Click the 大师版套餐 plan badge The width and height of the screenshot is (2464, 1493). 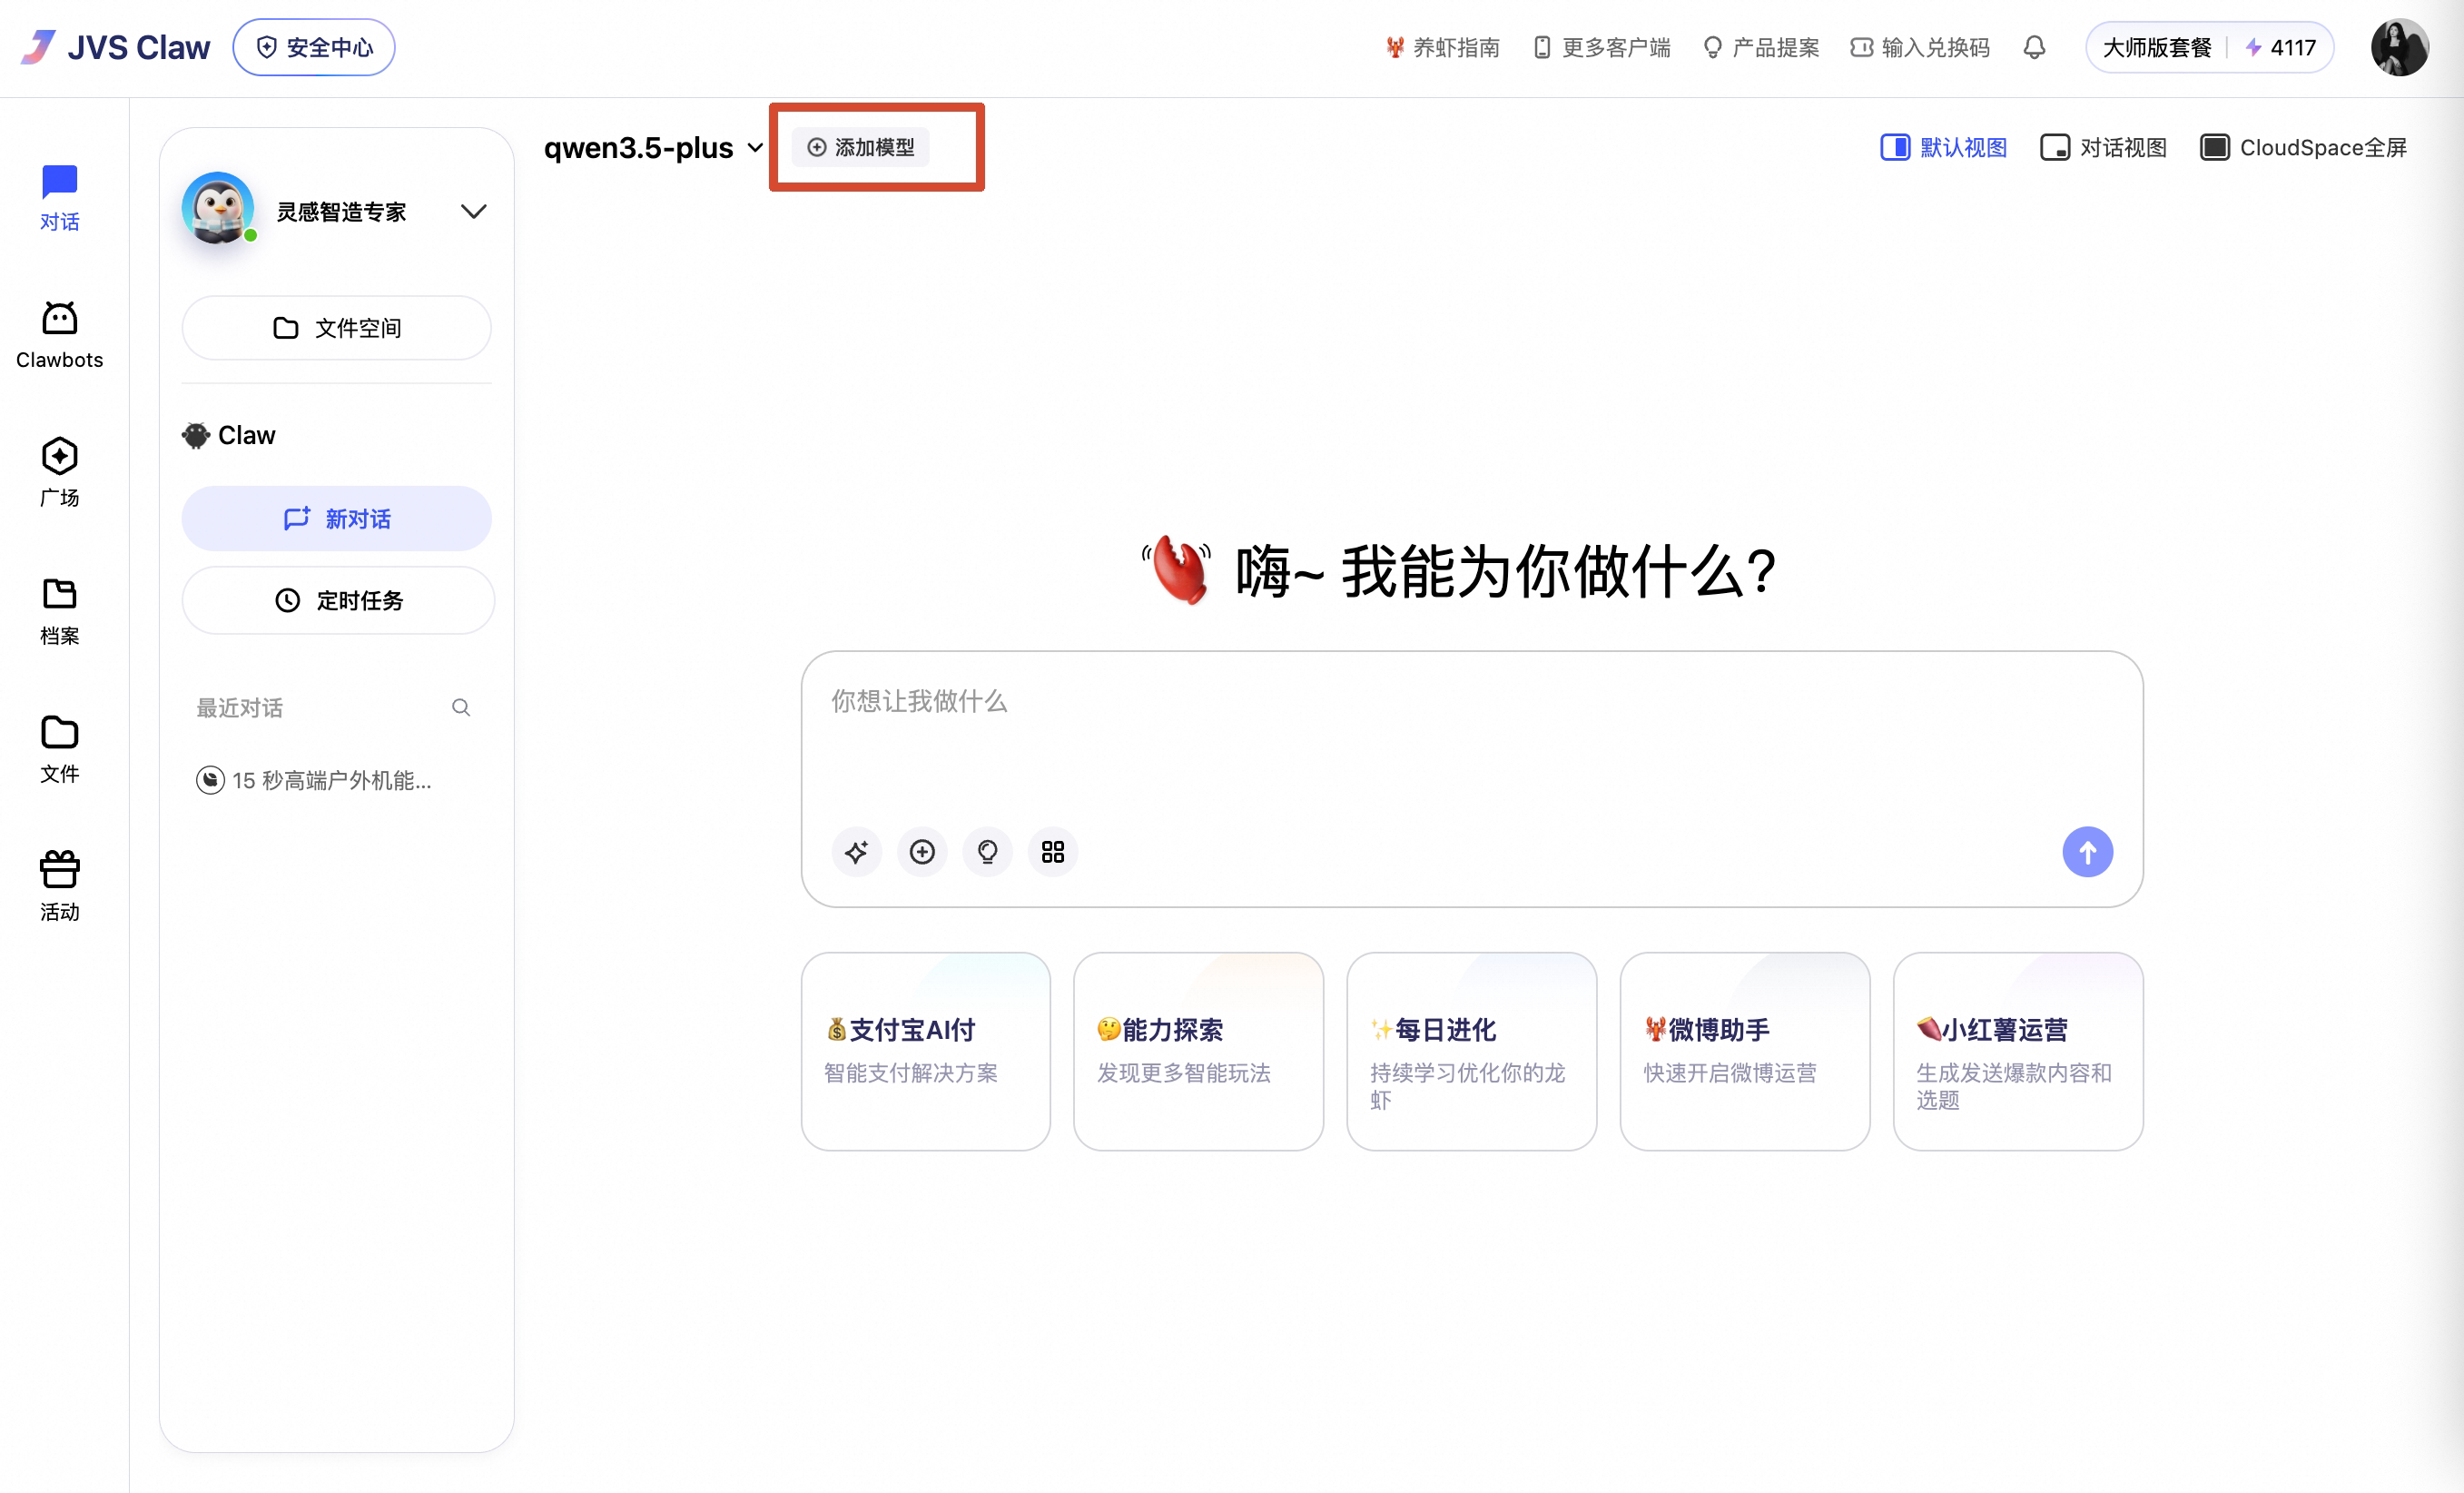coord(2156,47)
